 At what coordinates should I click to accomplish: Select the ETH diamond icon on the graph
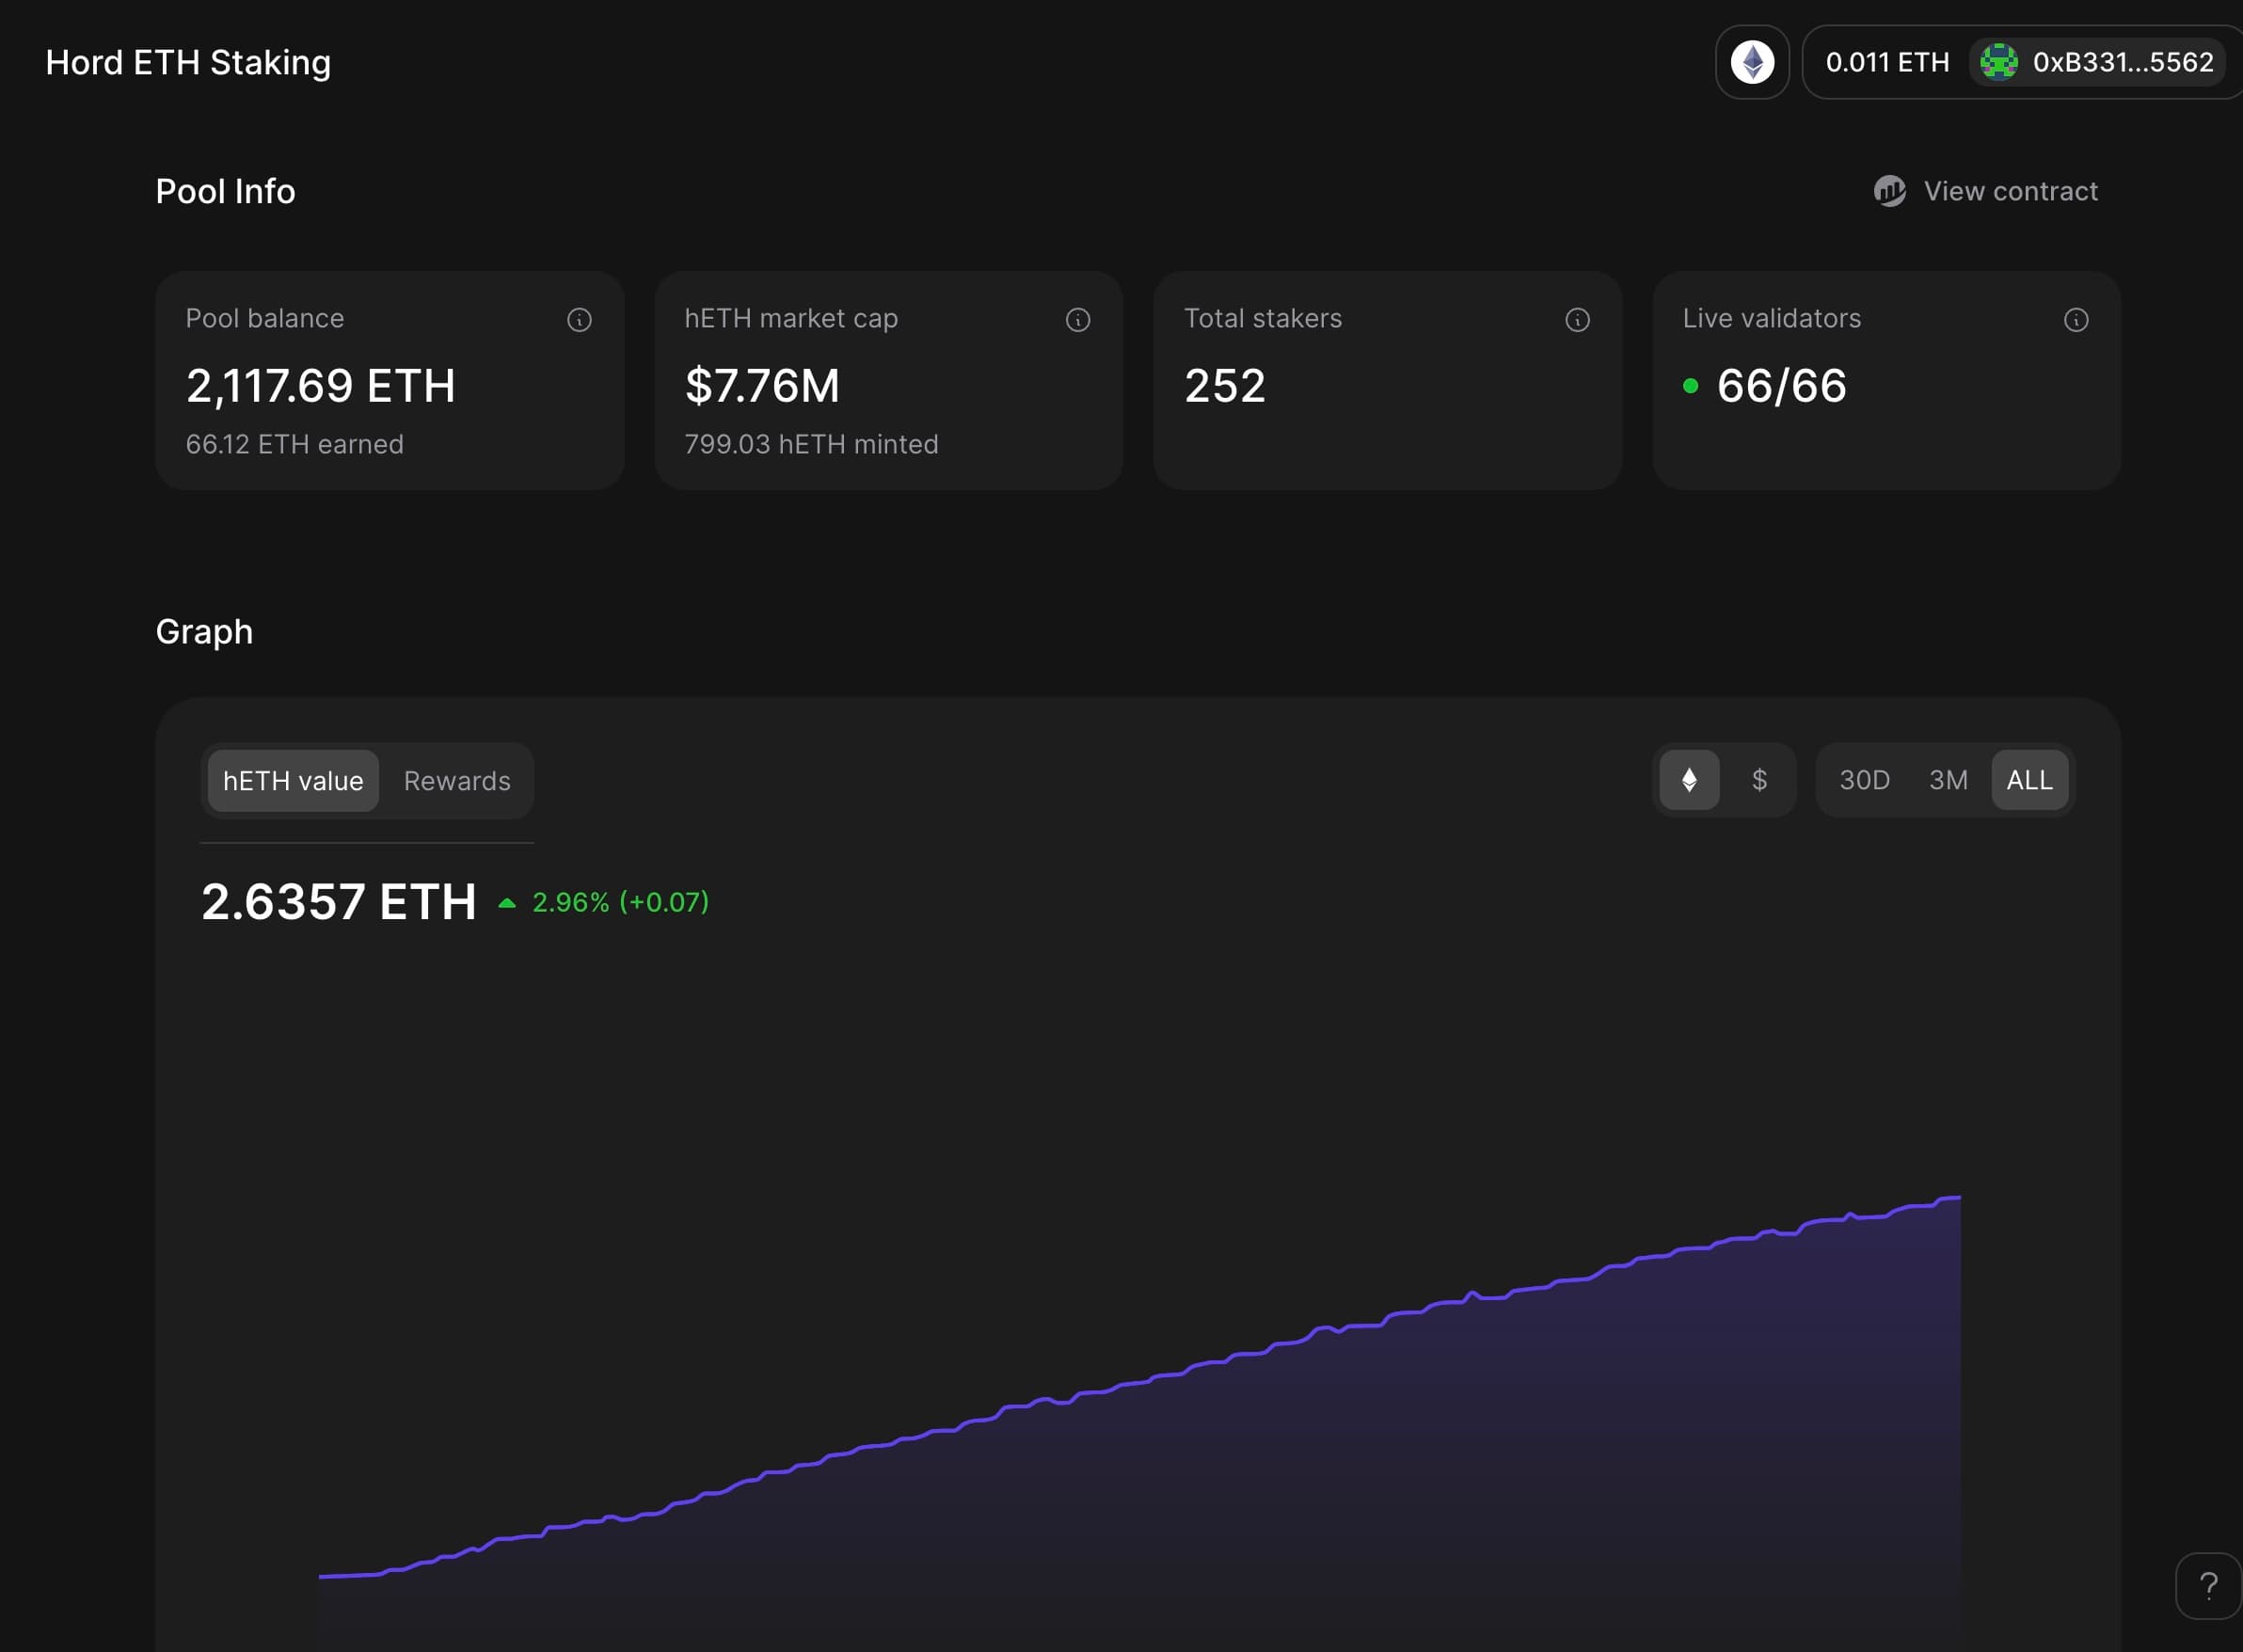(1690, 780)
